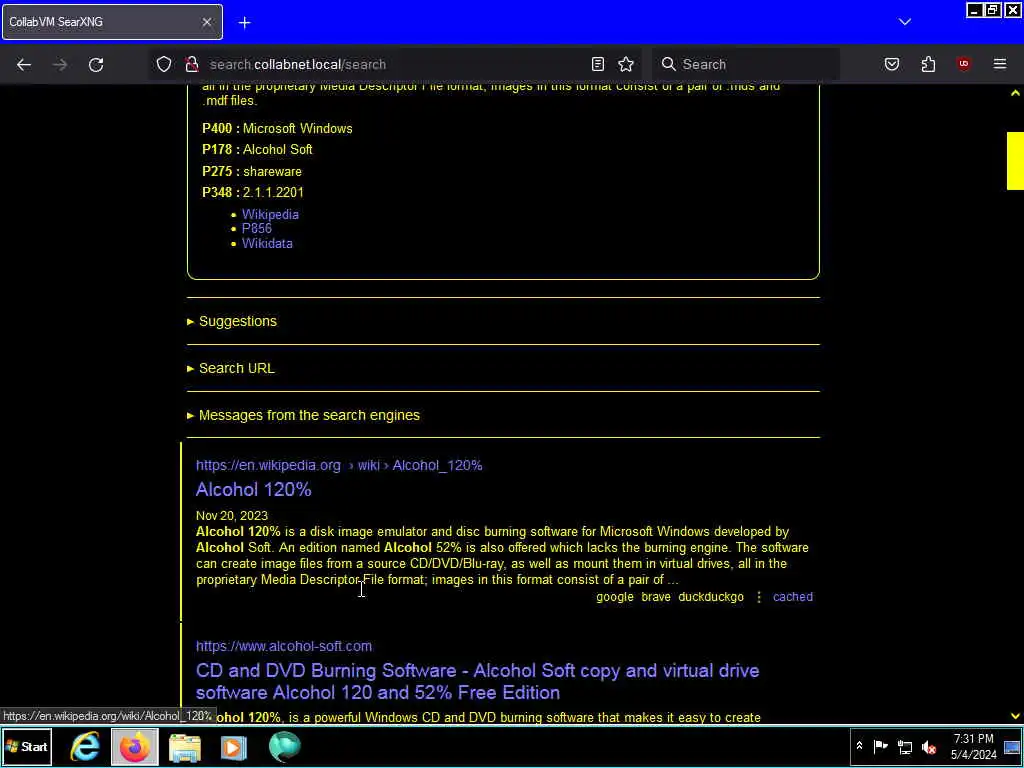Open the result's three-dot options

(x=759, y=597)
